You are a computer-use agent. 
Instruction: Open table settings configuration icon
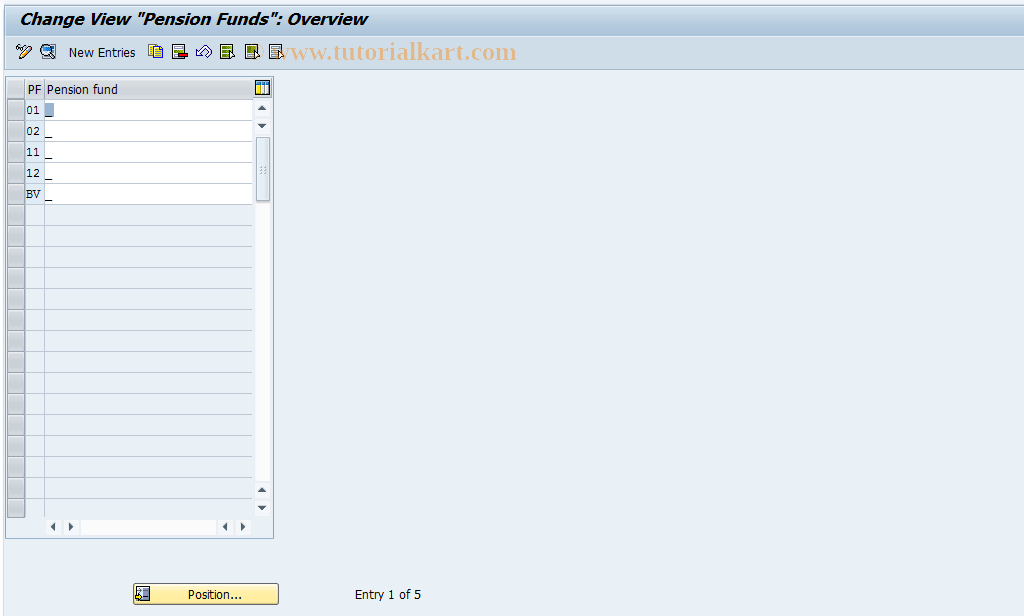[262, 88]
